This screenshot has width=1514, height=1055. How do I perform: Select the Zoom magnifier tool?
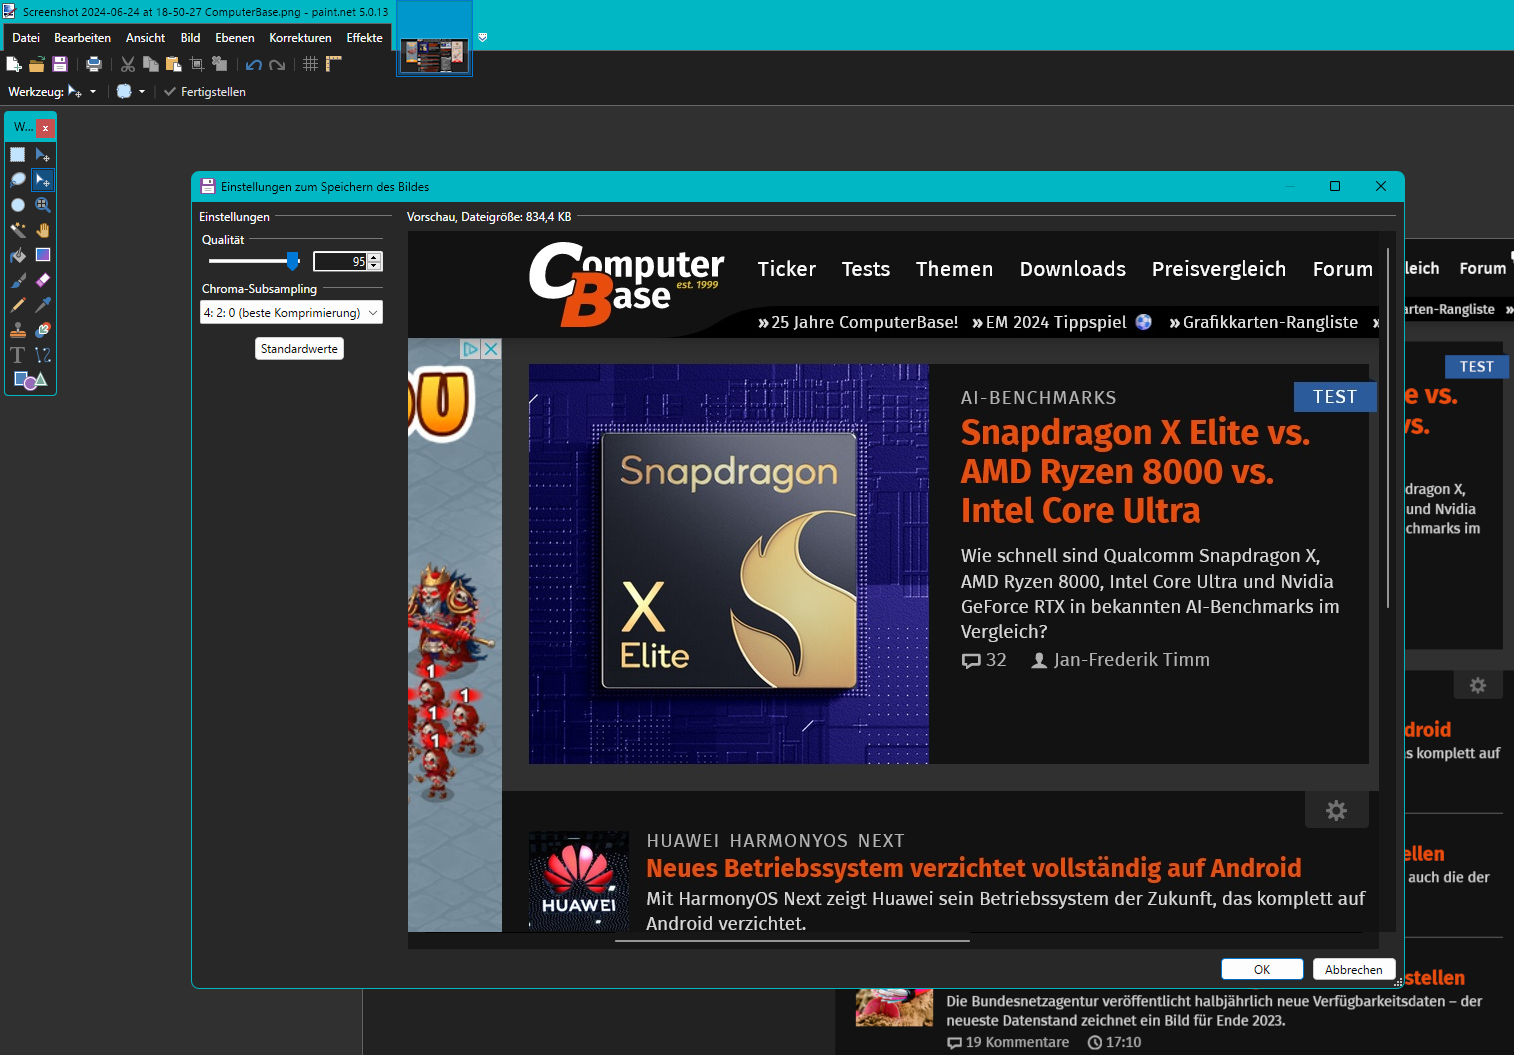point(43,204)
